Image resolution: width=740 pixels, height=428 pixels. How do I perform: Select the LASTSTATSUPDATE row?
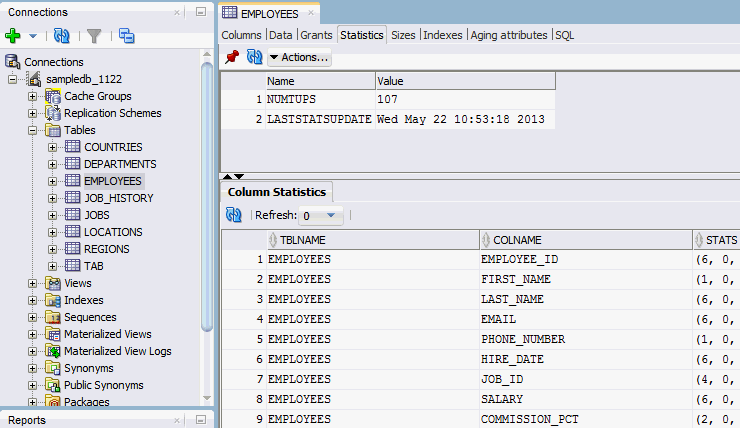tap(388, 119)
